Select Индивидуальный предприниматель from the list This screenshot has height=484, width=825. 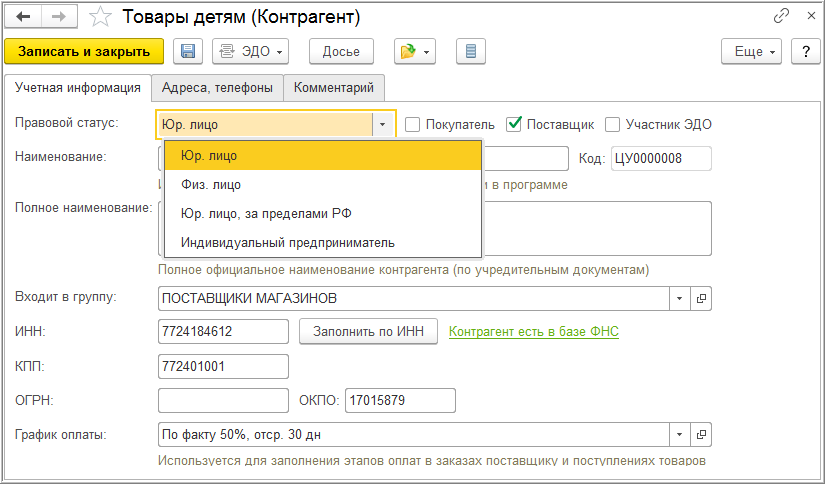(x=287, y=242)
